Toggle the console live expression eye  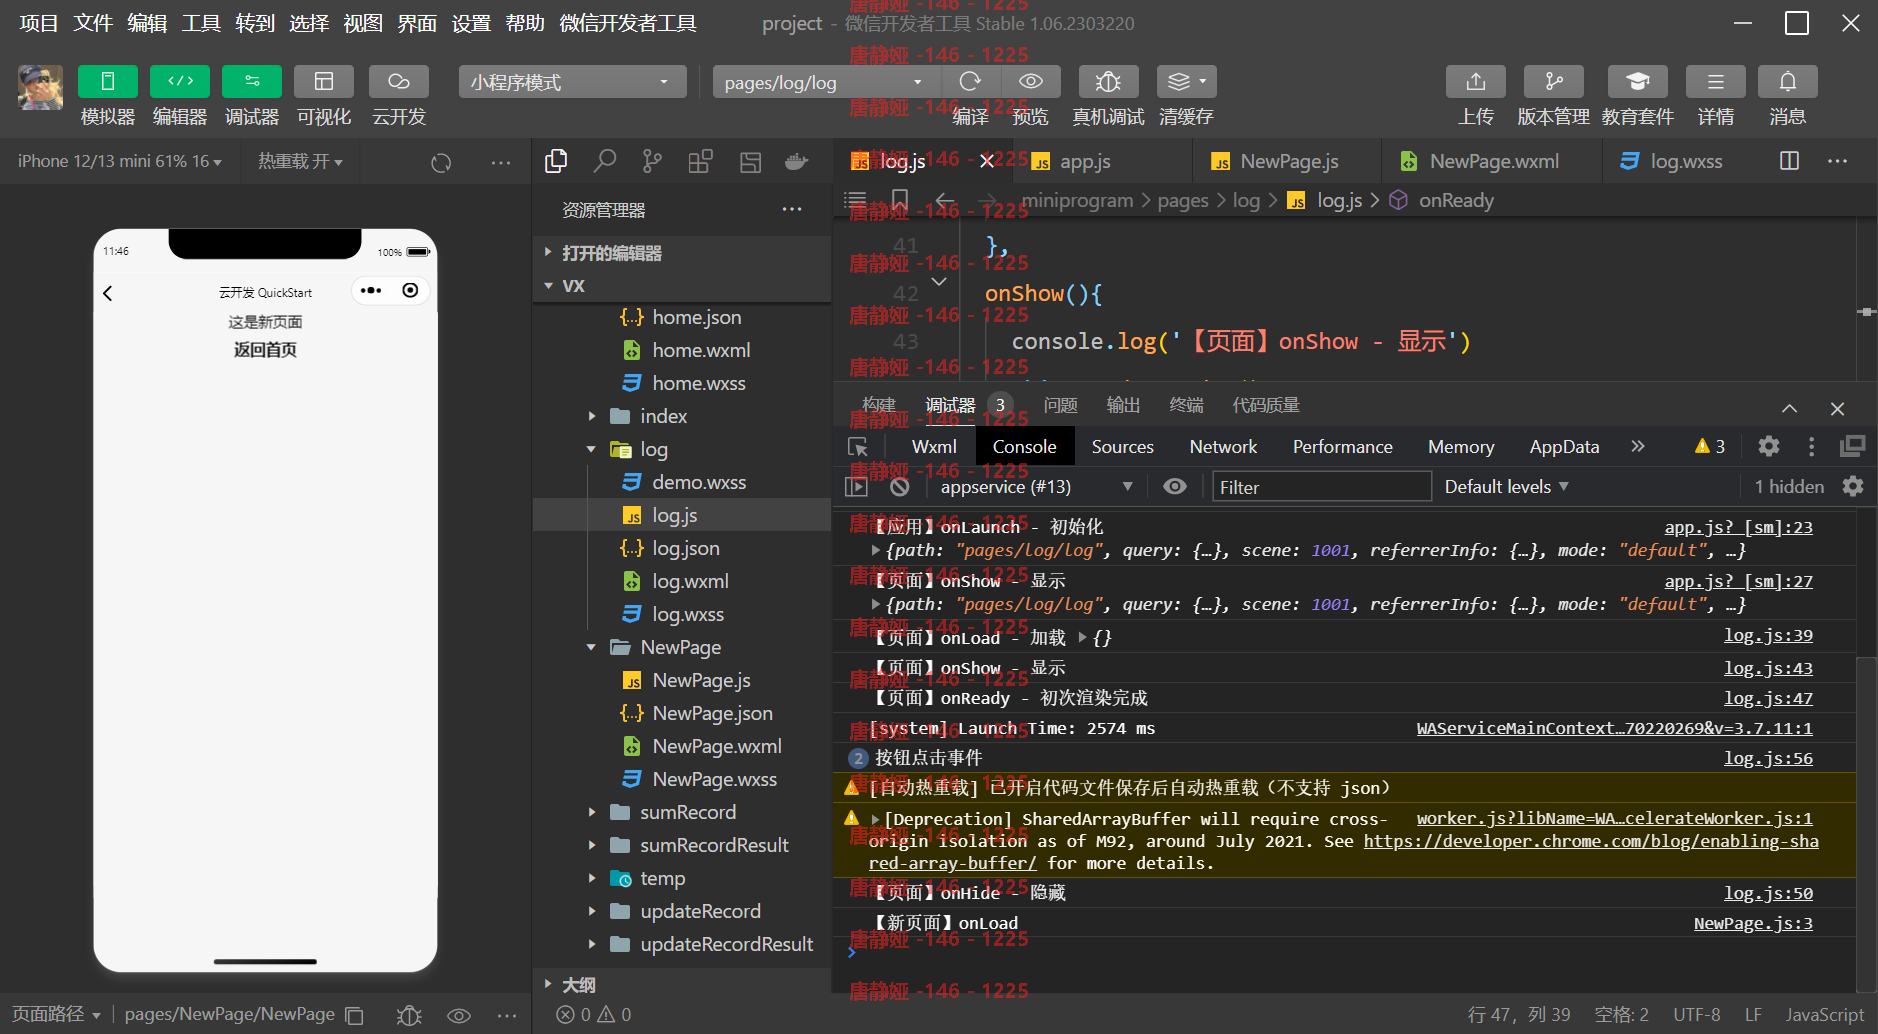(1175, 486)
